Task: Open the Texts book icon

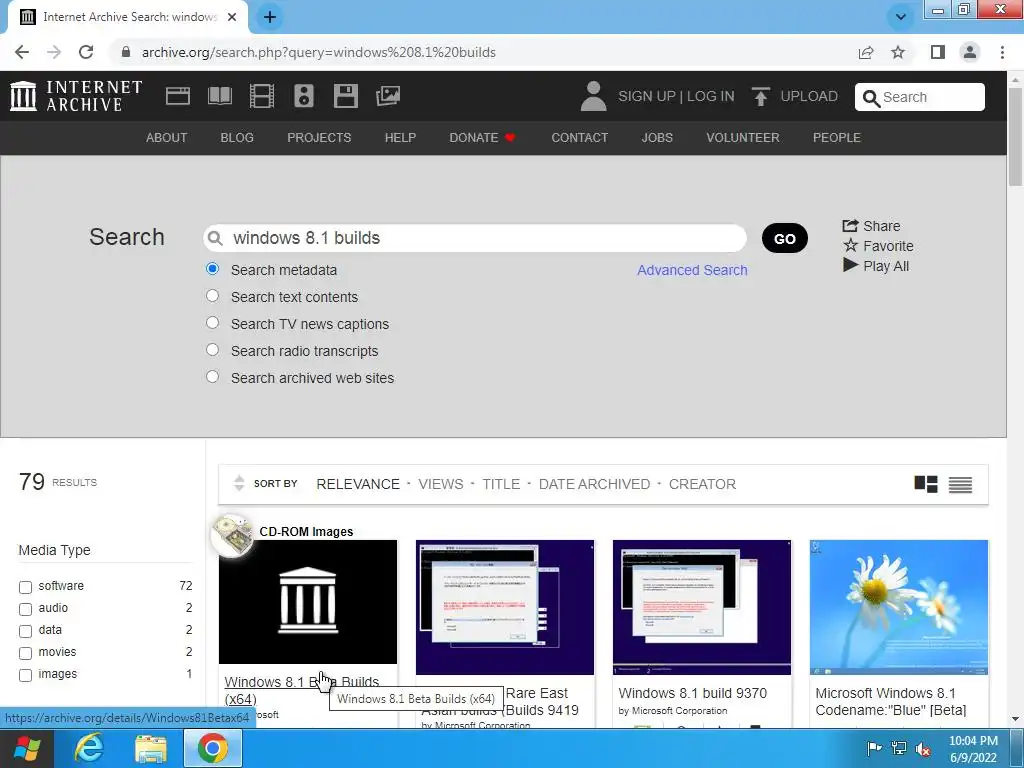Action: (x=219, y=96)
